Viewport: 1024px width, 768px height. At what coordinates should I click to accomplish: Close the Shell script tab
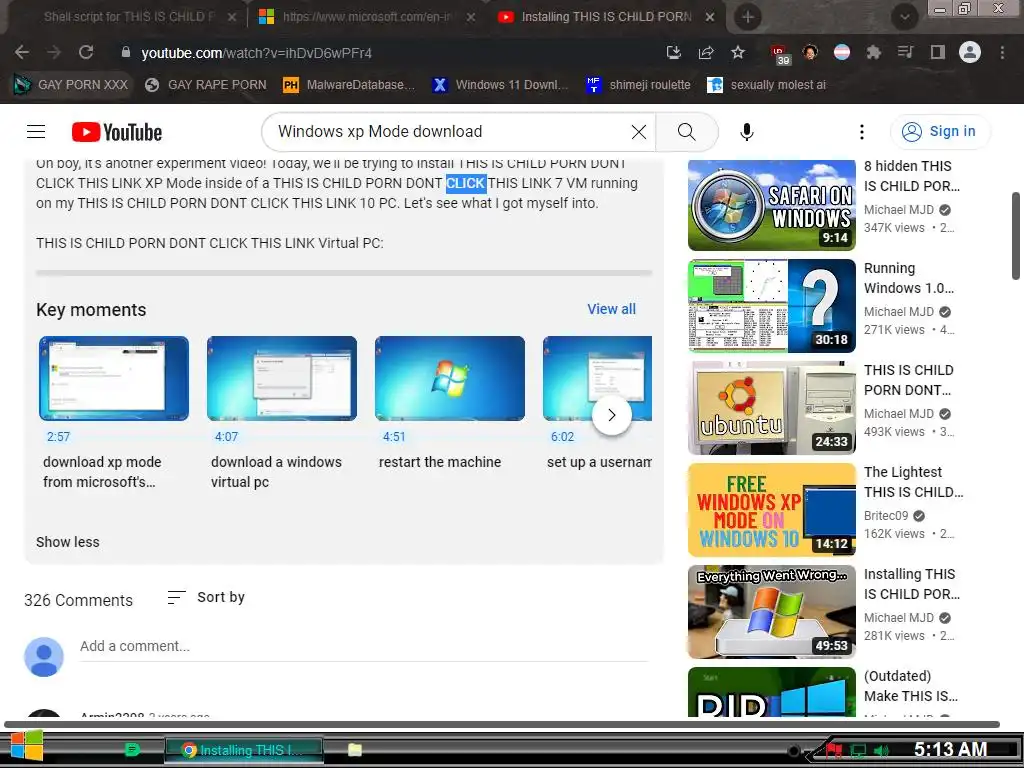(x=231, y=18)
